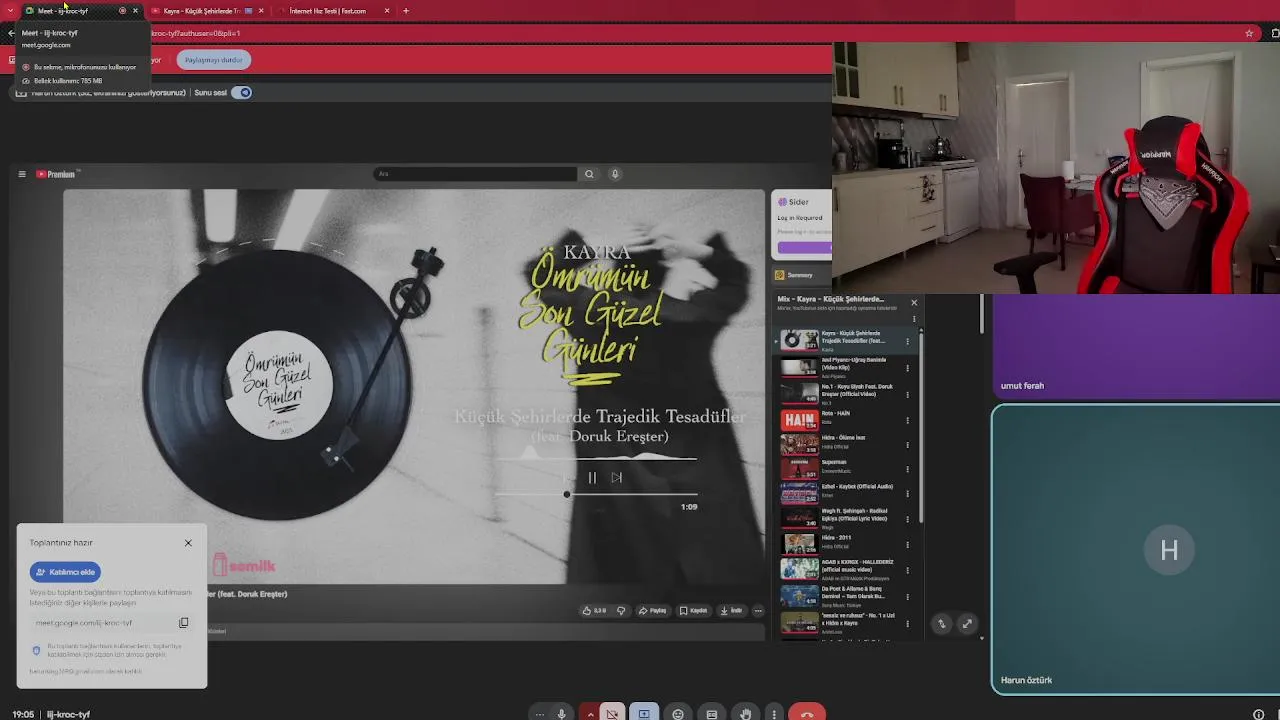Click Hidra - 2011 playlist entry
This screenshot has width=1280, height=720.
click(x=845, y=543)
